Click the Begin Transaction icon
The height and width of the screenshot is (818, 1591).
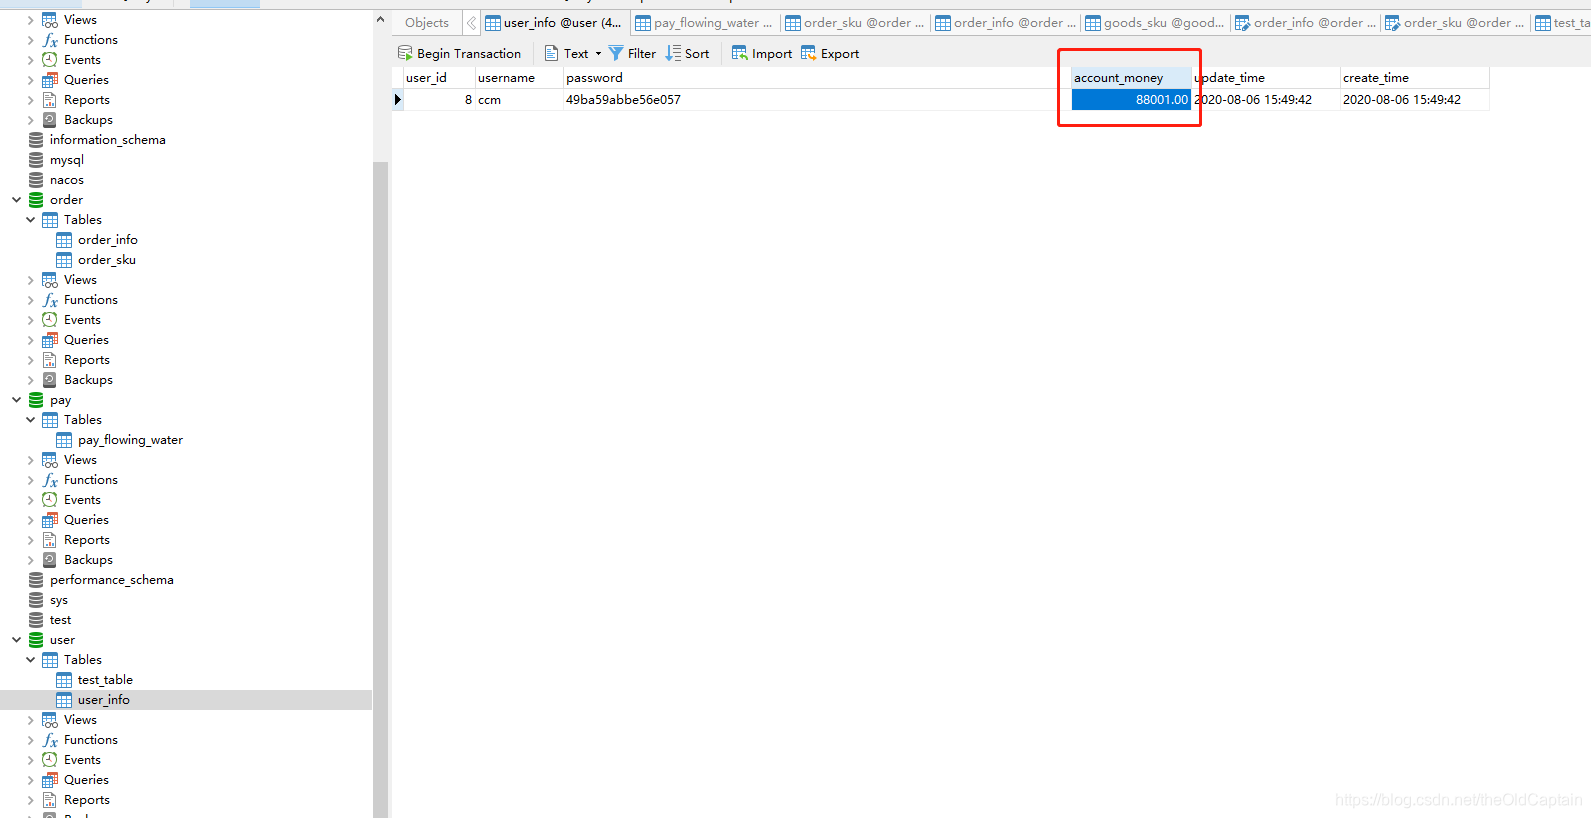(404, 53)
